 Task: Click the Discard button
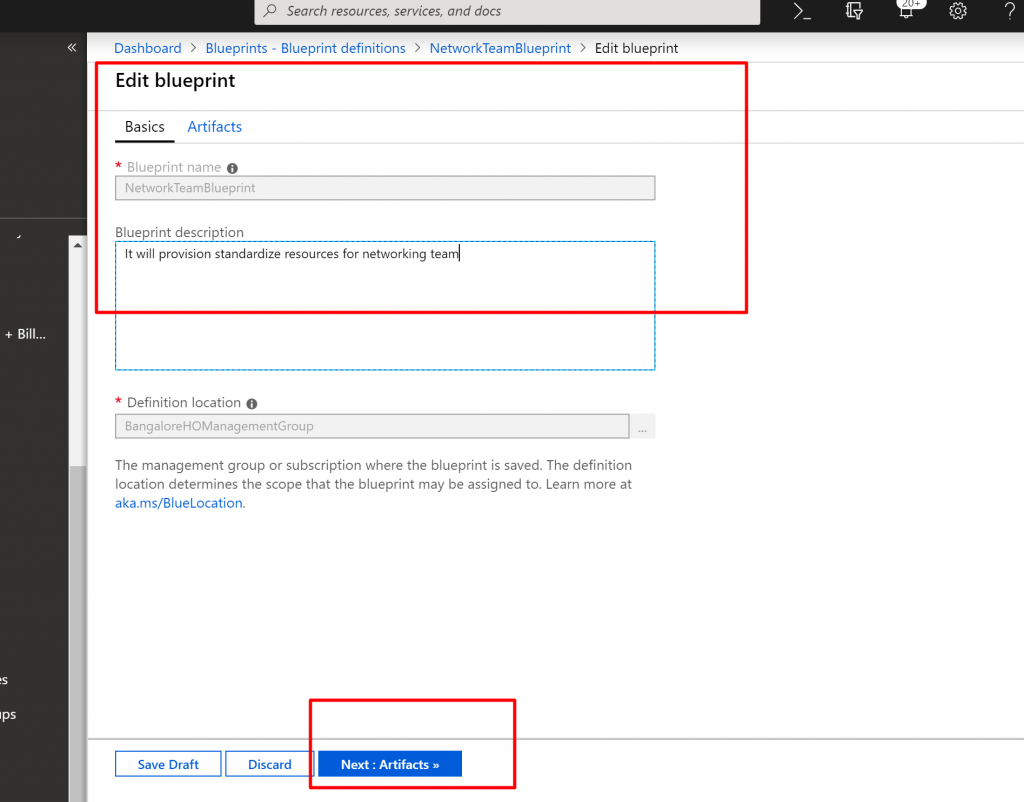[x=270, y=764]
